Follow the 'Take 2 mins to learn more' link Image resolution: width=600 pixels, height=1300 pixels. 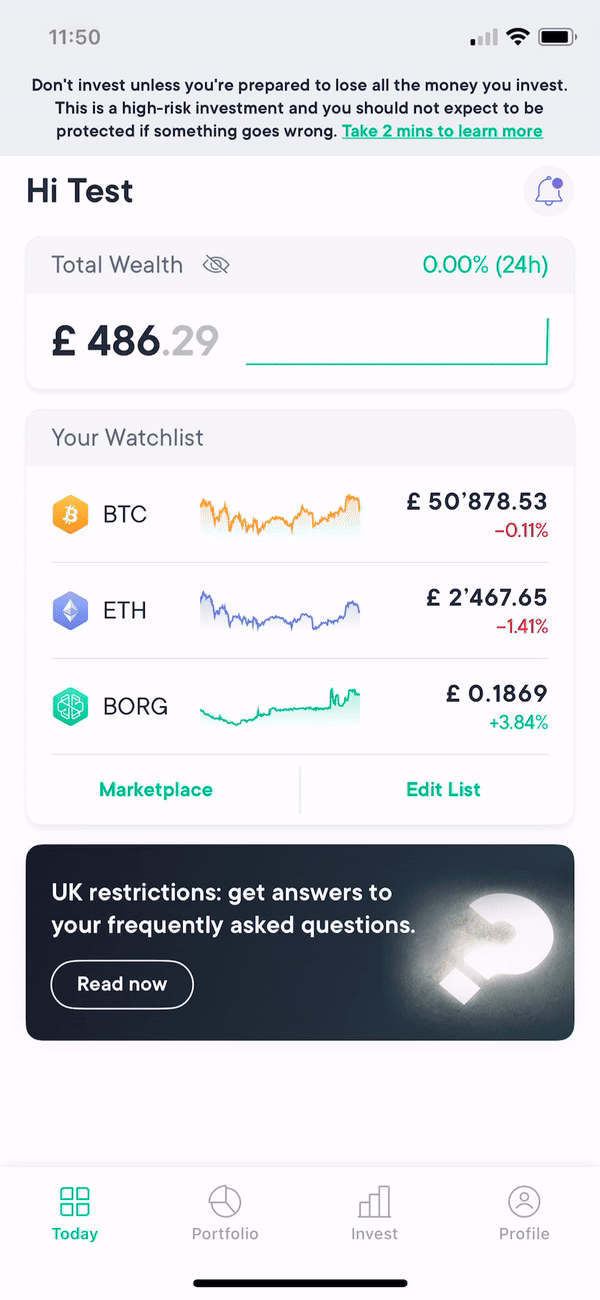[442, 131]
